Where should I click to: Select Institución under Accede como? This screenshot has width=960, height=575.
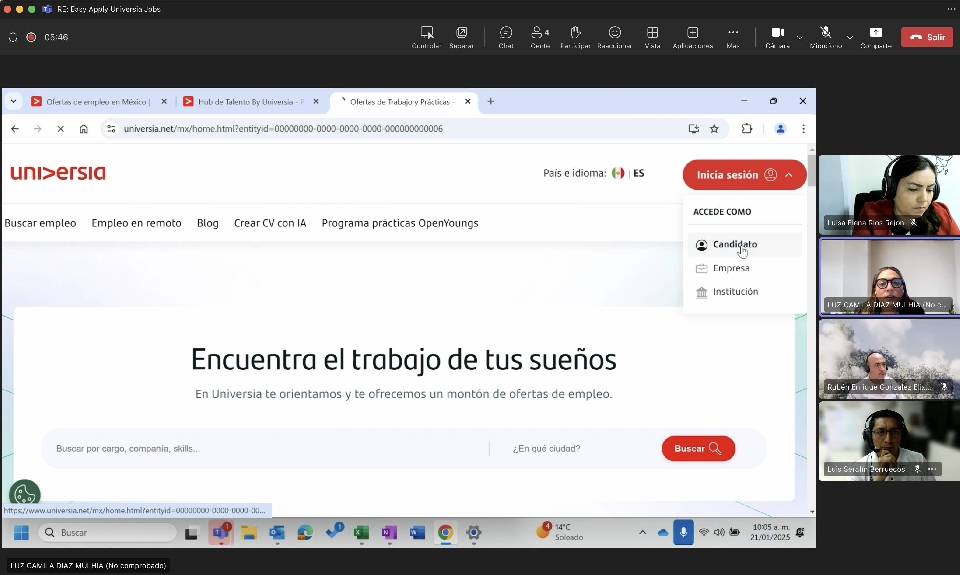point(744,292)
